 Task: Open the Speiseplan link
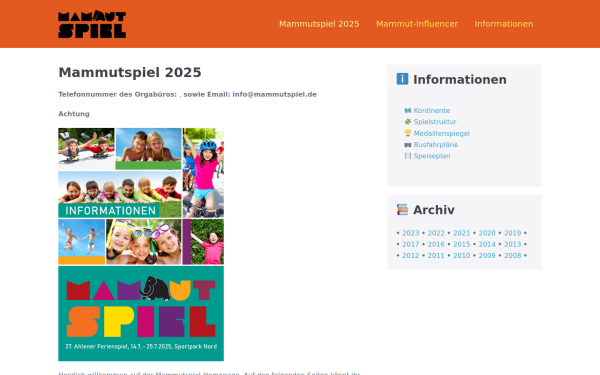point(432,156)
